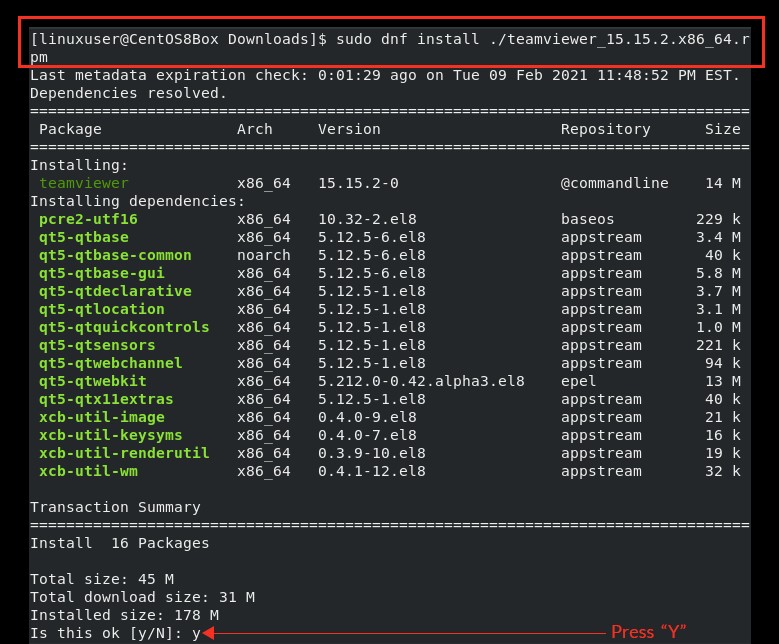Click the pcre2-utf16 dependency entry
This screenshot has height=644, width=779.
[x=88, y=219]
